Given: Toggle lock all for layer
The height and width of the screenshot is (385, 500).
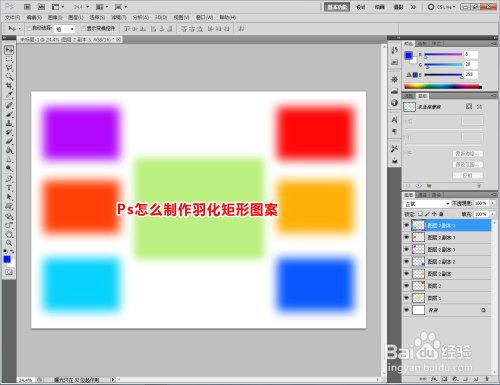Looking at the screenshot, I should pyautogui.click(x=441, y=214).
